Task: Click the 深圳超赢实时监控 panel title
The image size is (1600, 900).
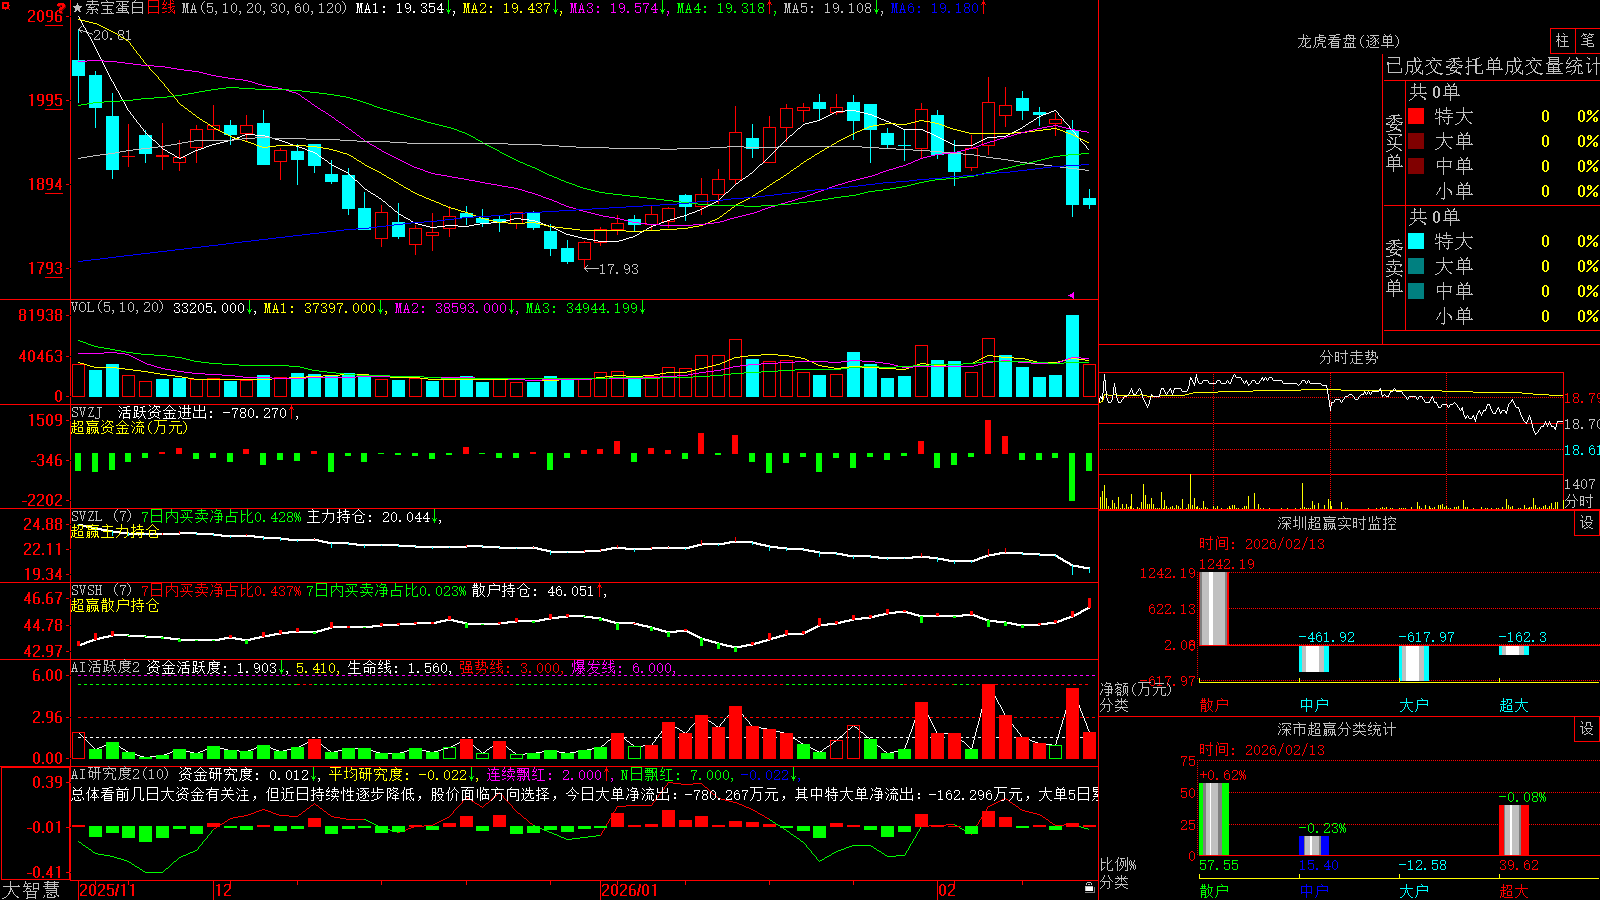Action: click(x=1336, y=523)
